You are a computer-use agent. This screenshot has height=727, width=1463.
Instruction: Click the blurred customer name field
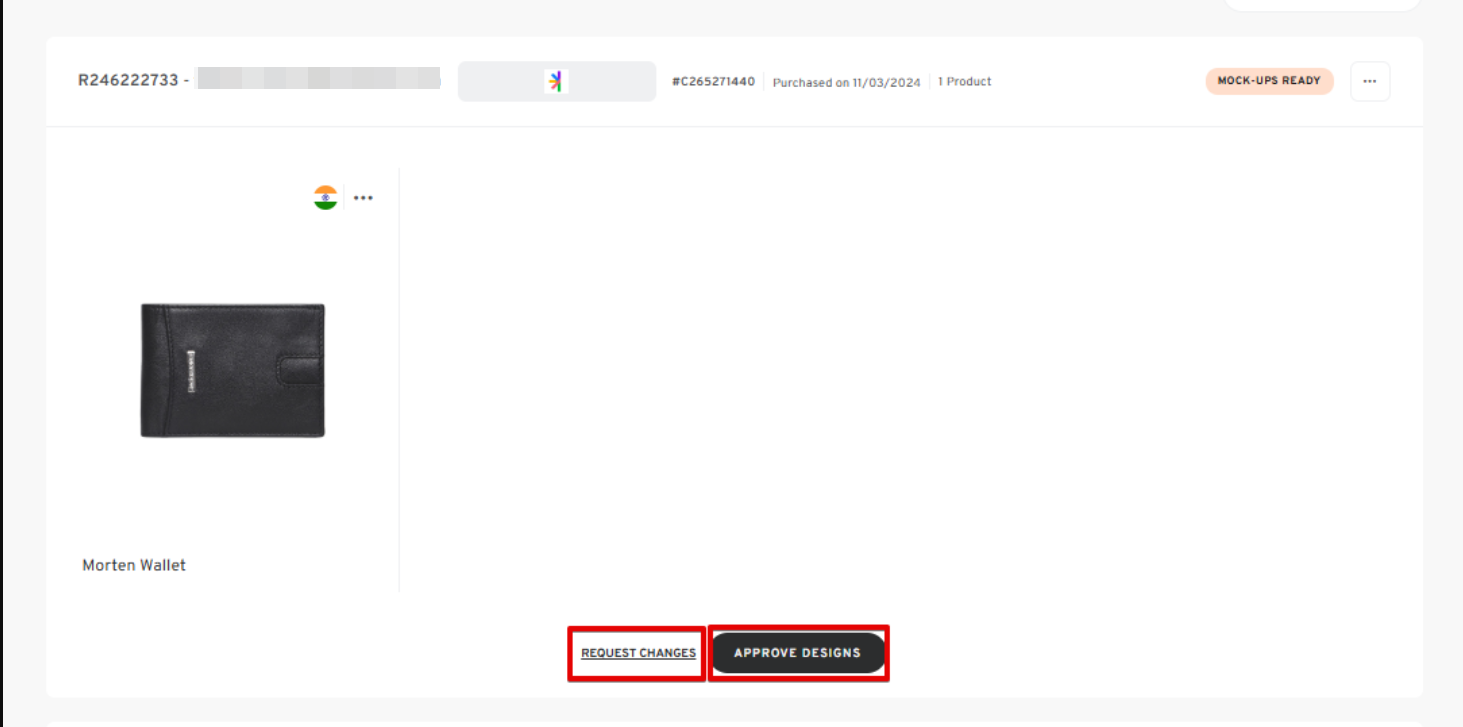(318, 79)
